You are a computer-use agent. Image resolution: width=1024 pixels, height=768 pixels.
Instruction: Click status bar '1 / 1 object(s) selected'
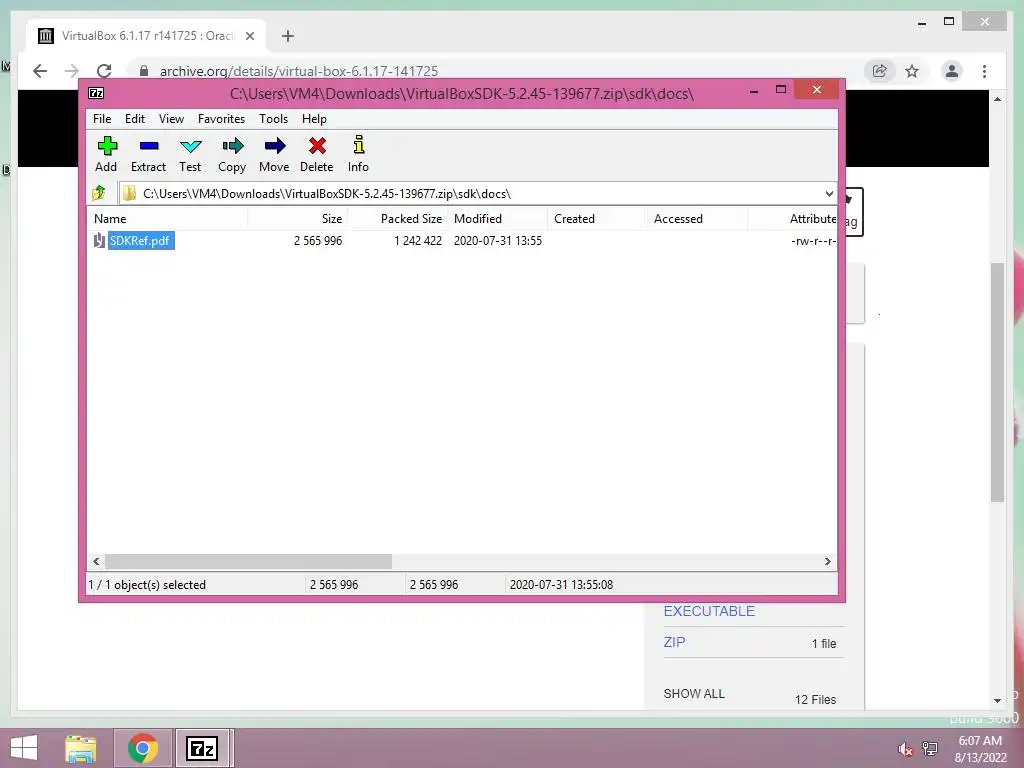pyautogui.click(x=147, y=584)
